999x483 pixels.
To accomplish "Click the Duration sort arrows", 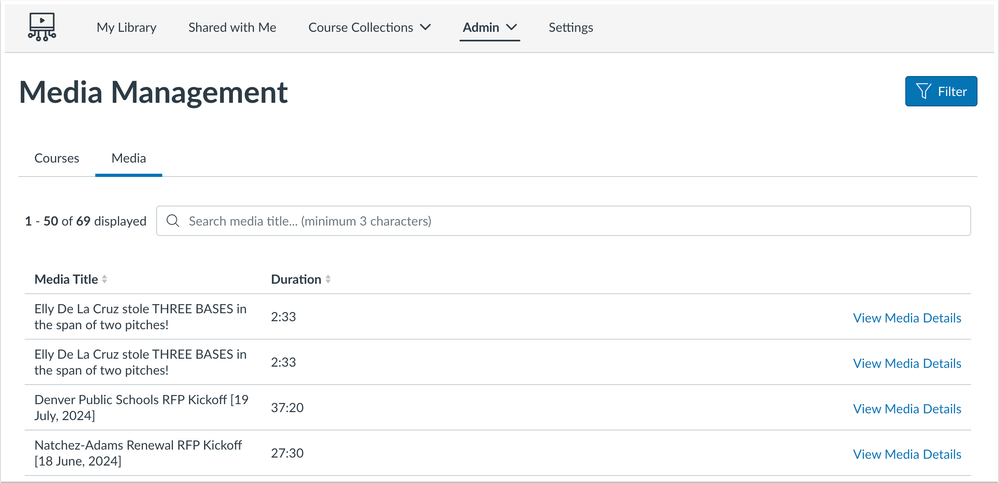I will pos(328,280).
